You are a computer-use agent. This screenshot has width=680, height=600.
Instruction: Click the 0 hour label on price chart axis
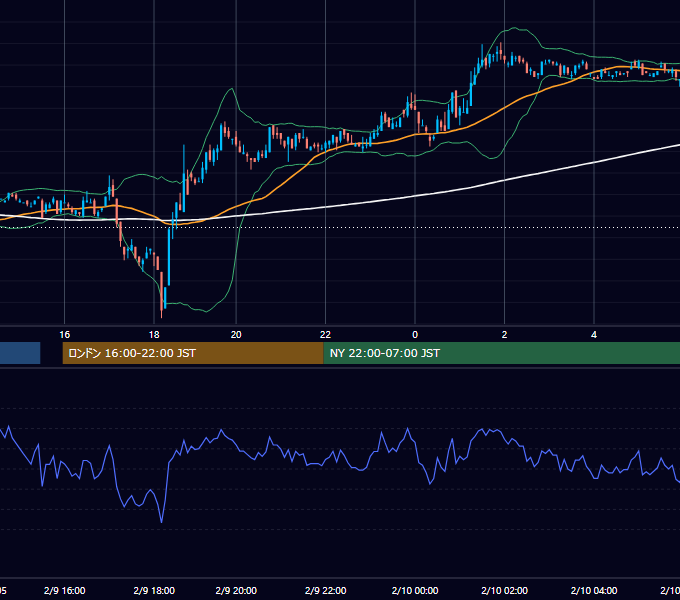(x=415, y=335)
